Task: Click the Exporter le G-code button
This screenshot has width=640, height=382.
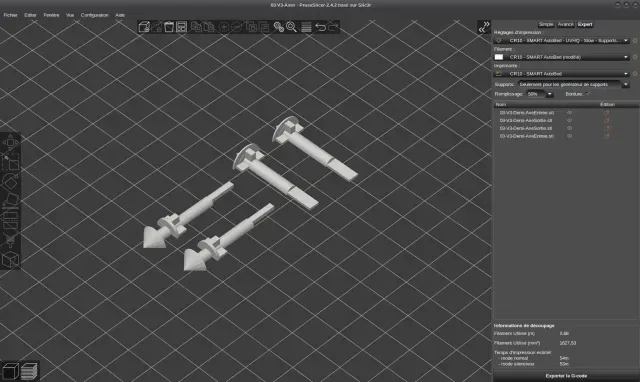Action: tap(566, 376)
